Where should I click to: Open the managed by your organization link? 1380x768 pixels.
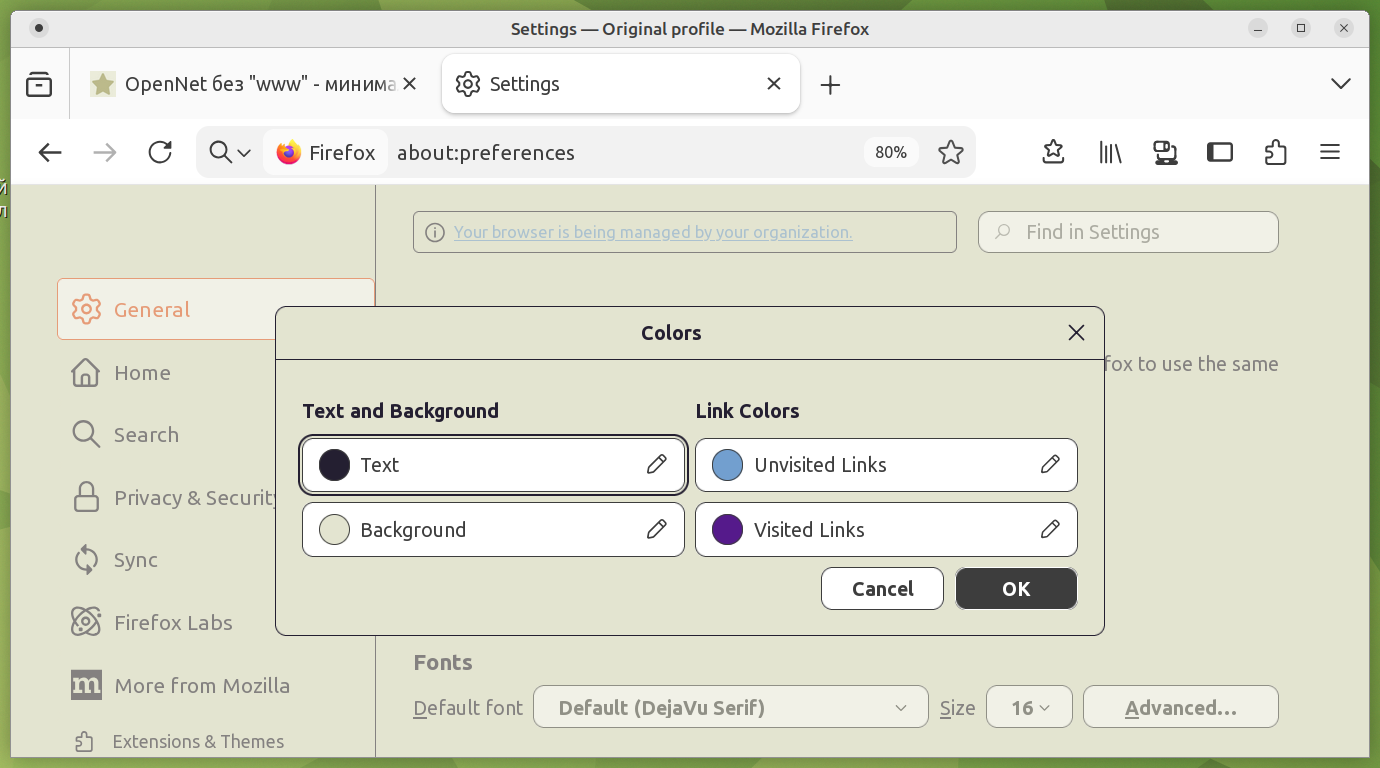pos(653,232)
